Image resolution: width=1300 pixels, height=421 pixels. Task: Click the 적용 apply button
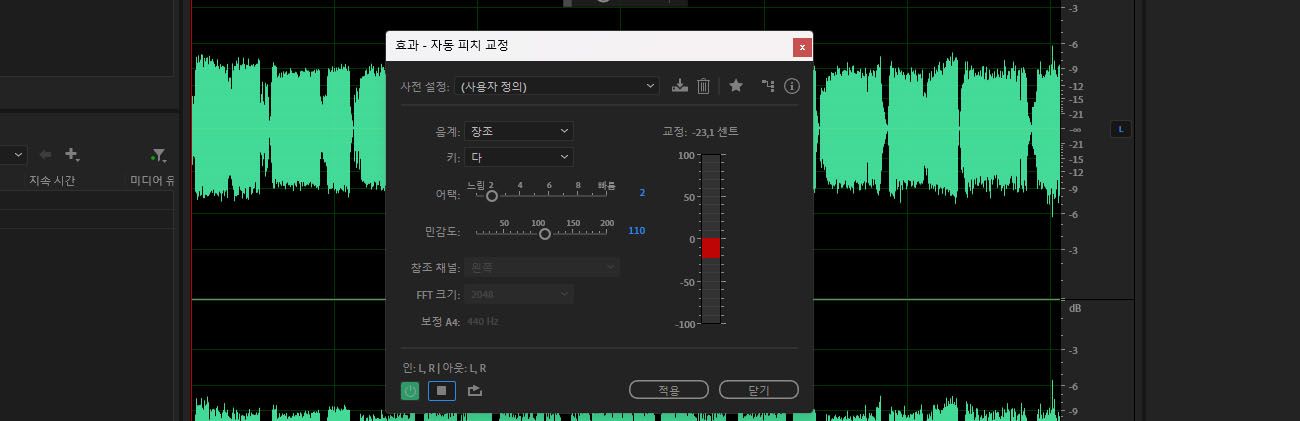(669, 390)
